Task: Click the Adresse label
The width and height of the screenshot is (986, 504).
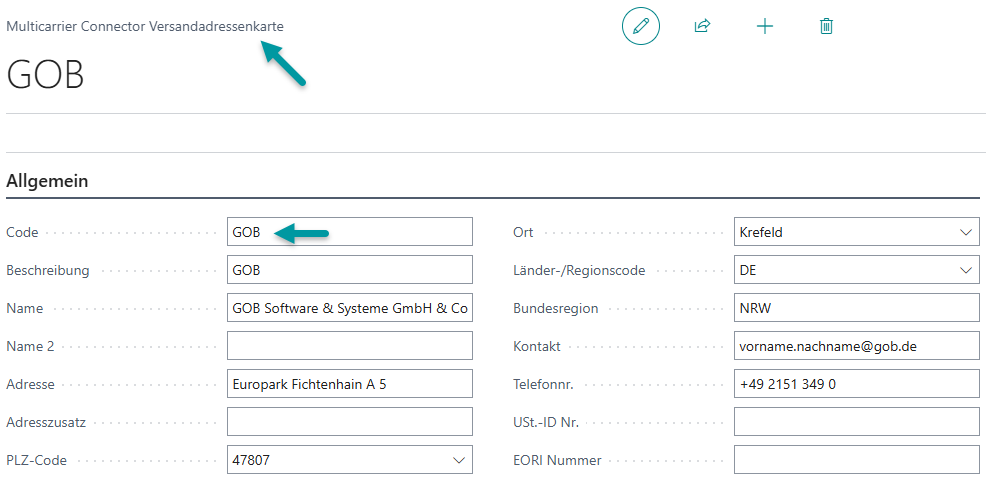Action: [x=30, y=384]
